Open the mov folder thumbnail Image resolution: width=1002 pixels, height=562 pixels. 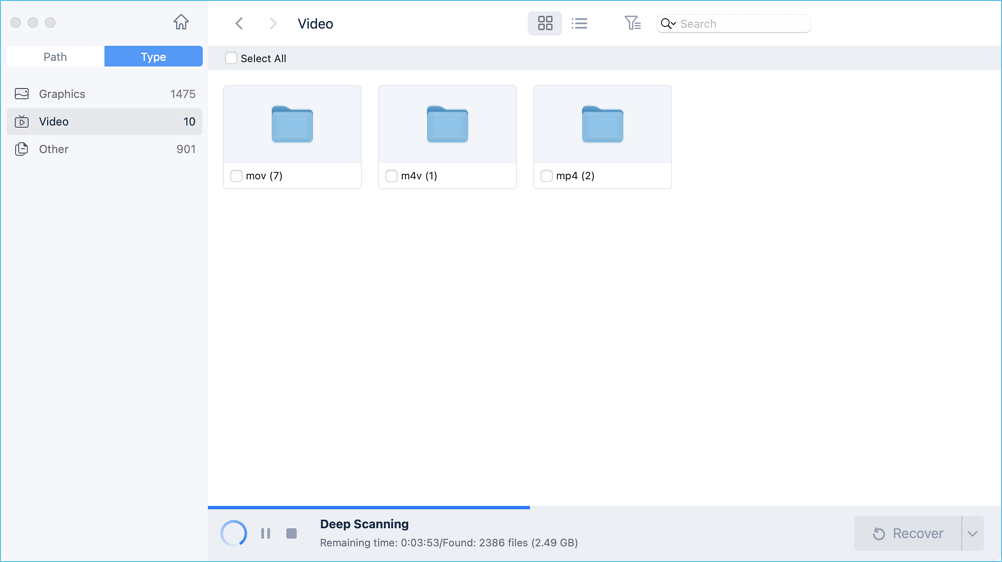click(x=292, y=124)
